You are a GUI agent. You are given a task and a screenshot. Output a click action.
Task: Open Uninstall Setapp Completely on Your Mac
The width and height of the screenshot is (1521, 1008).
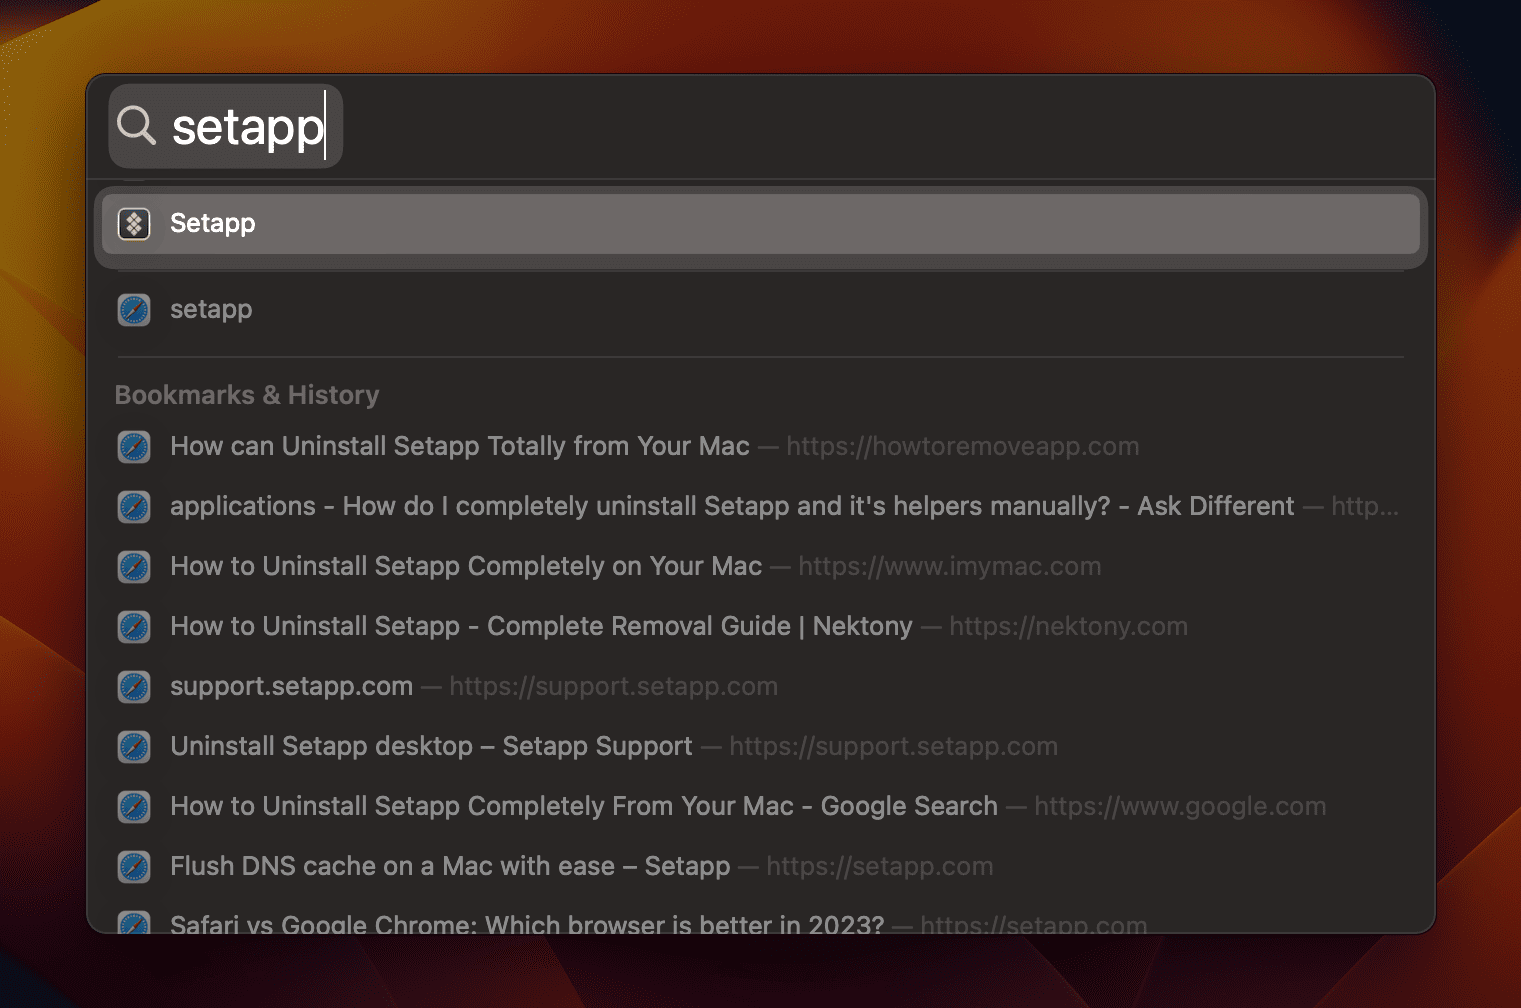pos(761,567)
